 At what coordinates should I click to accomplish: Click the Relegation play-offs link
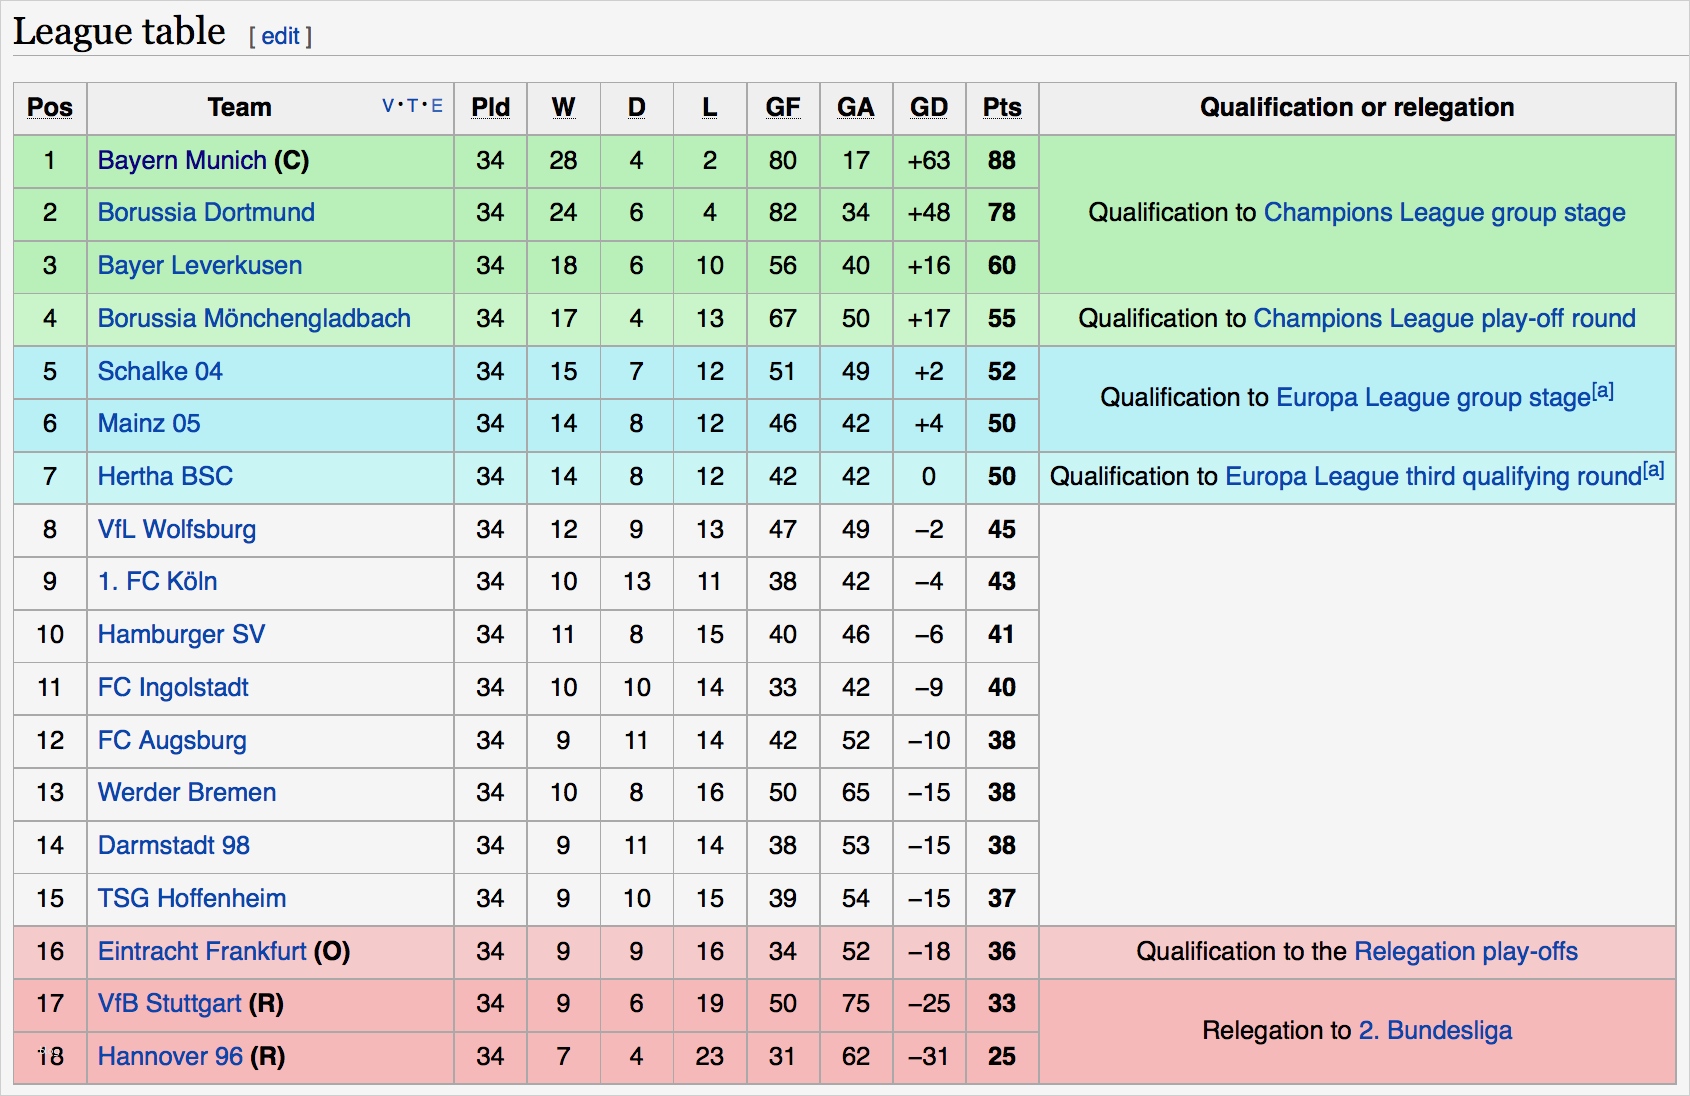(1465, 951)
